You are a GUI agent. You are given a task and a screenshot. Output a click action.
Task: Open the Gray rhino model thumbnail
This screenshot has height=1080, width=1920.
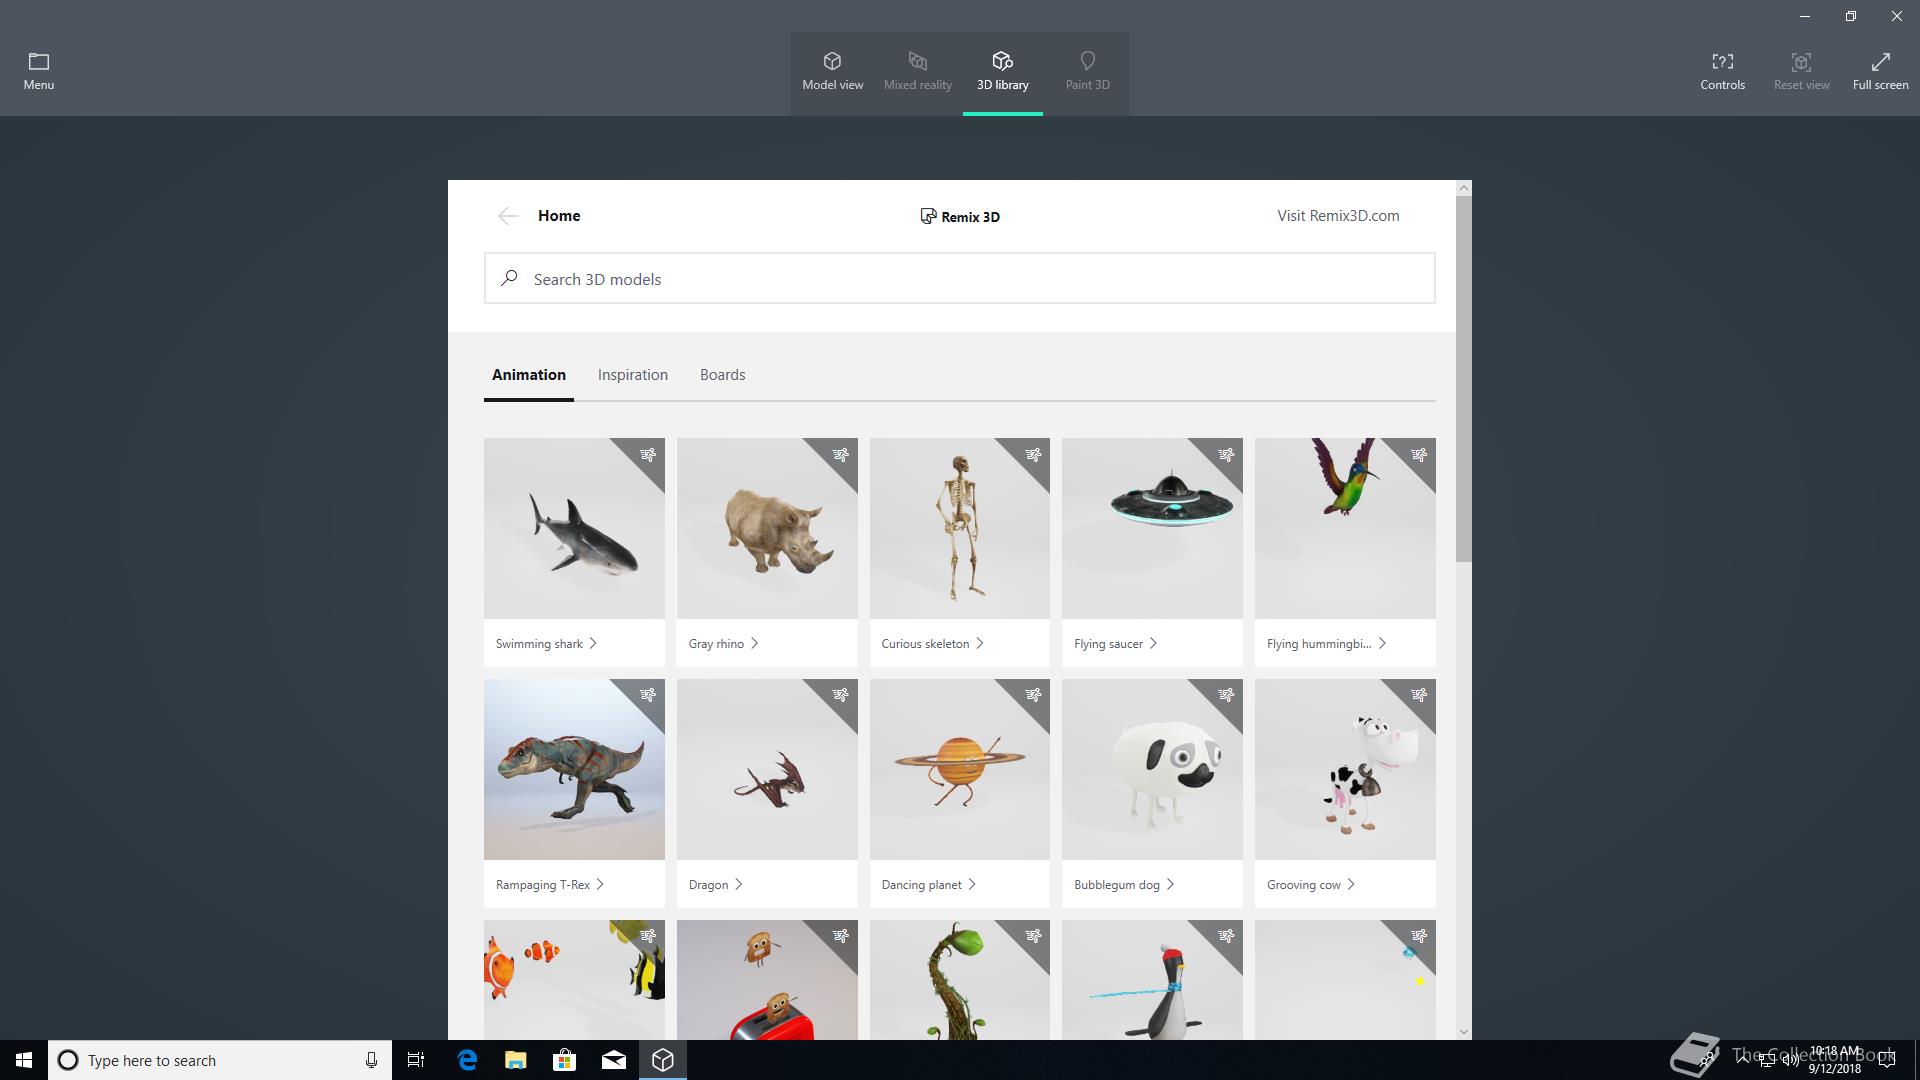[767, 528]
